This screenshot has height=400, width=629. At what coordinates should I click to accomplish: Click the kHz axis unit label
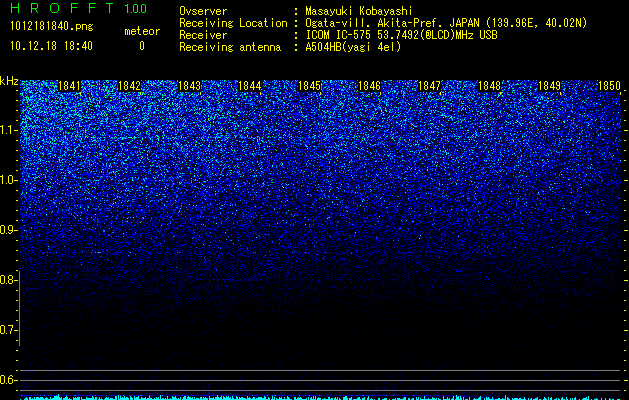pyautogui.click(x=9, y=81)
